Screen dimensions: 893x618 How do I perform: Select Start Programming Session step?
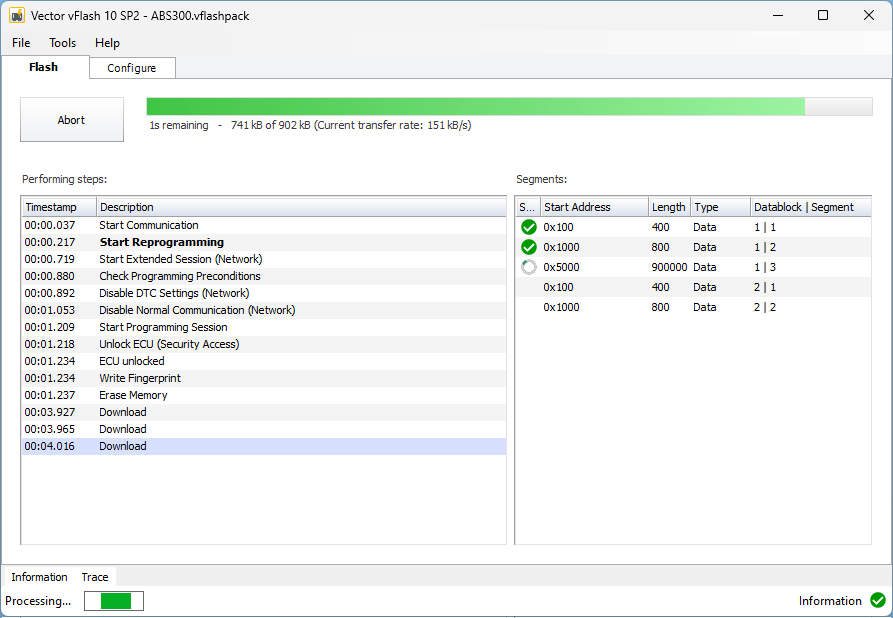pos(264,328)
